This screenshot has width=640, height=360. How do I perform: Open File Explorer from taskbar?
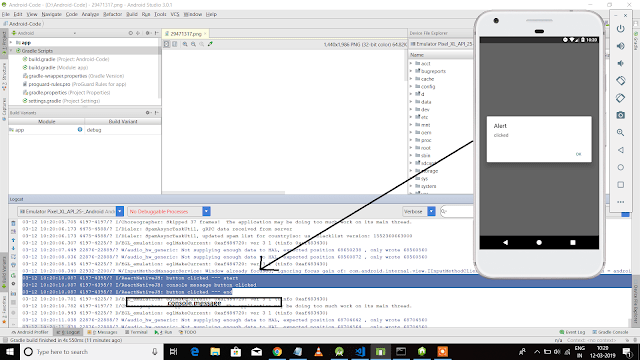tap(215, 351)
